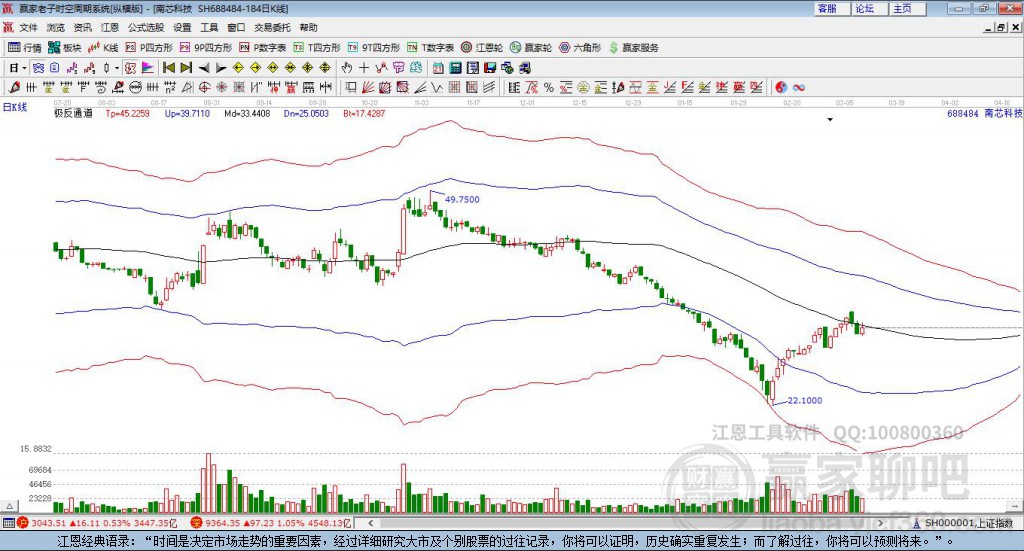Click the bottom scrollbar right arrow
This screenshot has height=551, width=1024.
click(x=880, y=523)
